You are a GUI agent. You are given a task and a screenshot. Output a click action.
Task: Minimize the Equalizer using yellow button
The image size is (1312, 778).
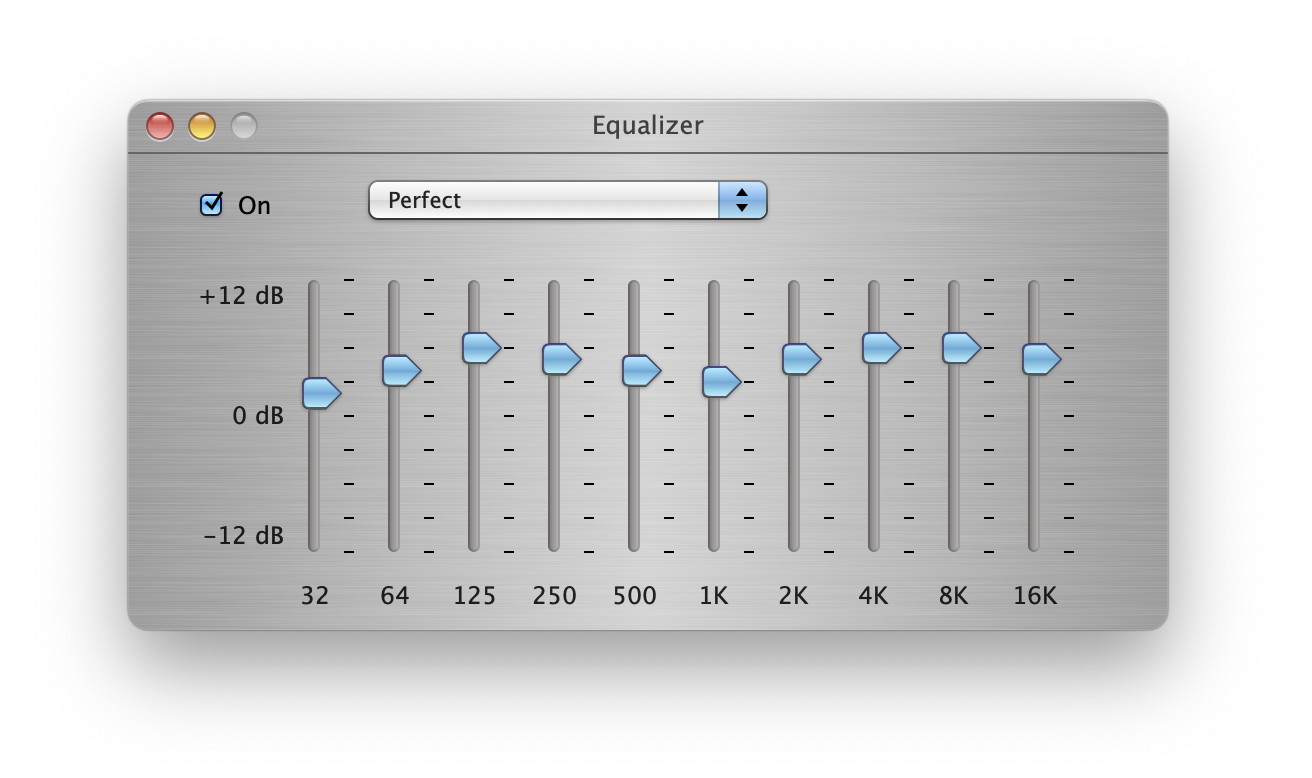click(x=202, y=126)
